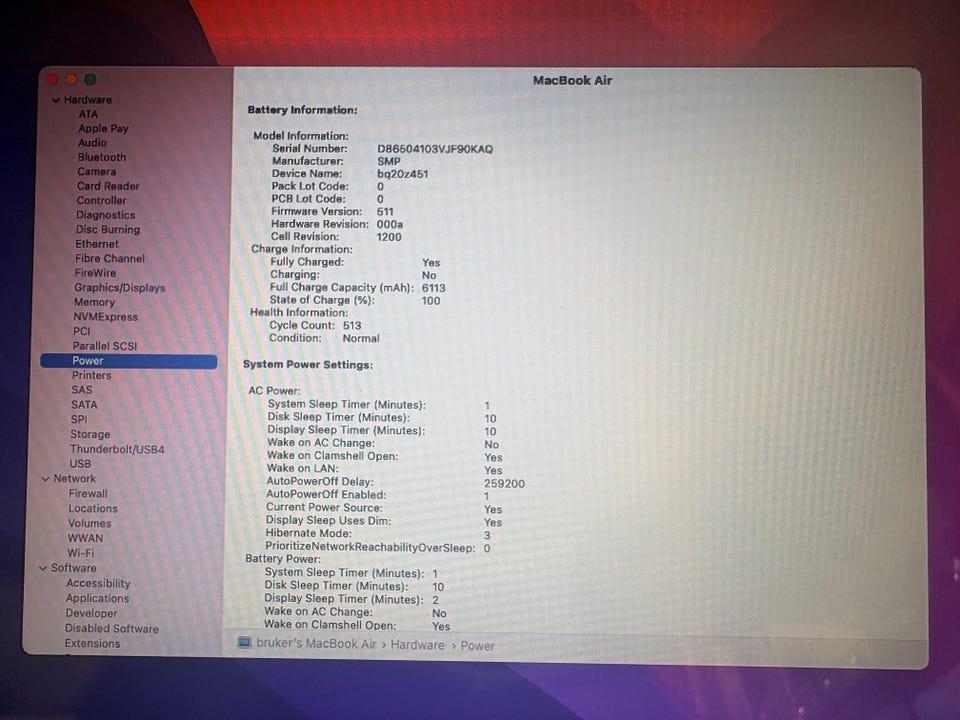Open Thunderbolt/USB4 in the sidebar
Viewport: 960px width, 720px height.
(117, 449)
